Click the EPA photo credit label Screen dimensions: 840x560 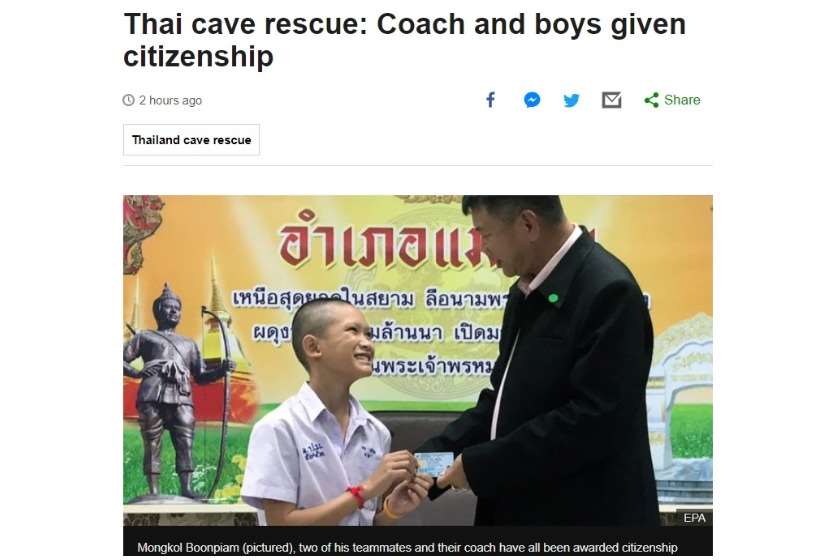pyautogui.click(x=694, y=518)
